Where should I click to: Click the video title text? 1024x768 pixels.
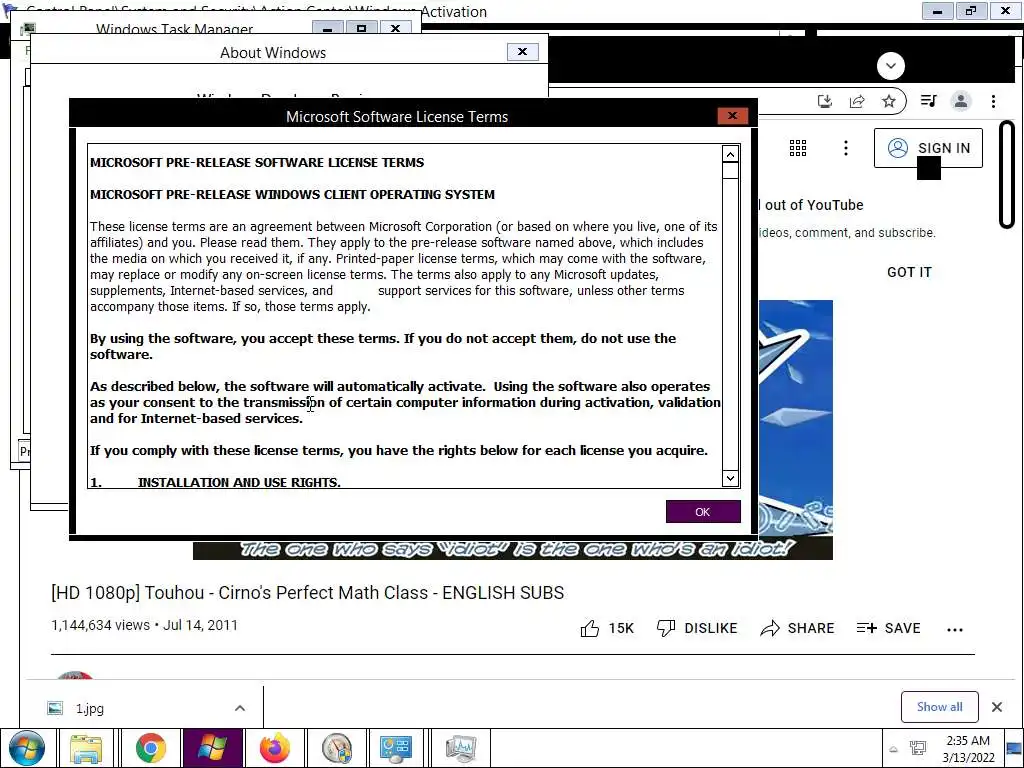tap(308, 592)
